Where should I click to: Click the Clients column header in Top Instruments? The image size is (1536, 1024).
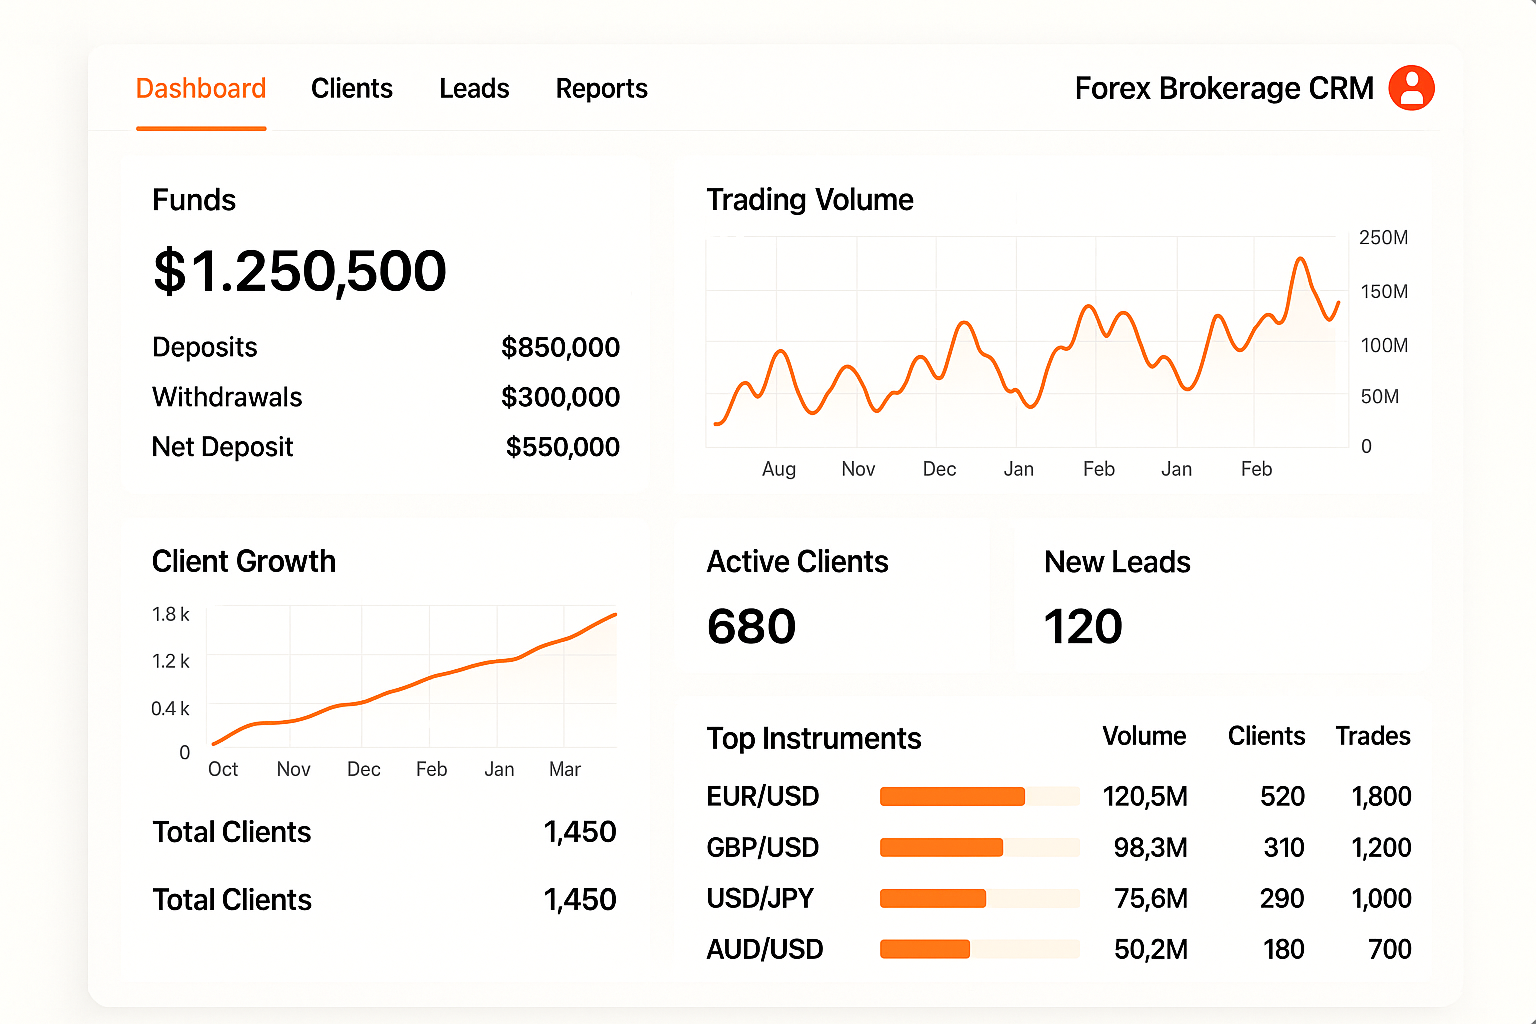(x=1266, y=737)
